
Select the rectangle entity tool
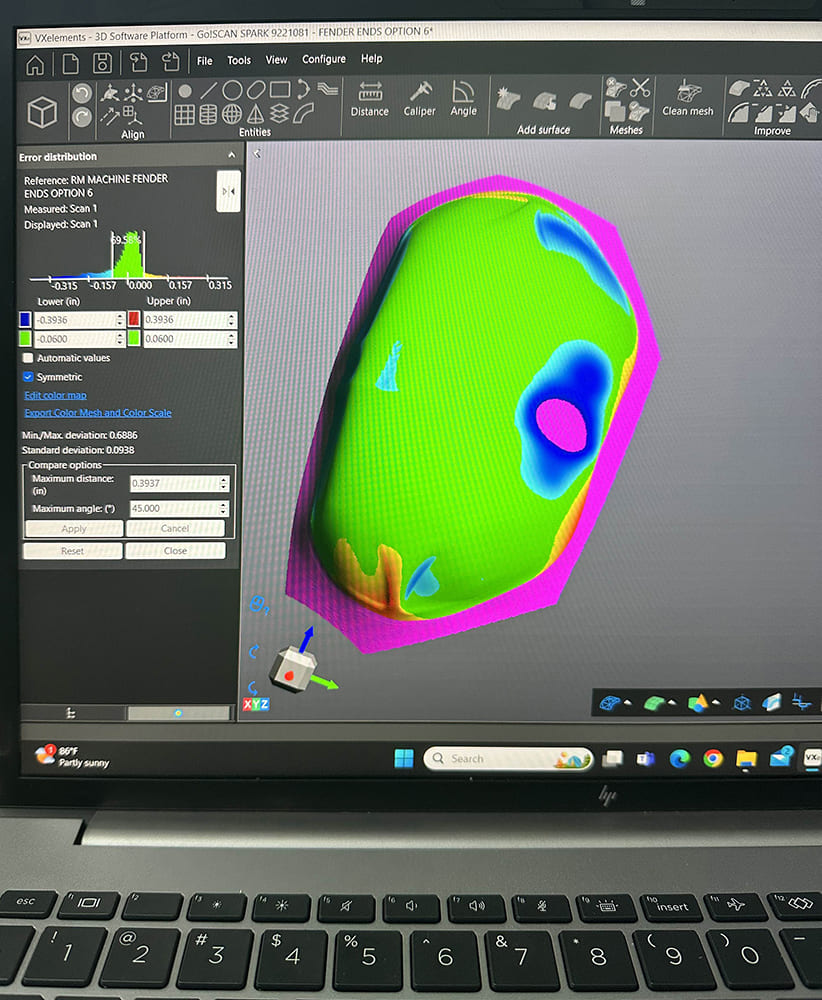279,89
